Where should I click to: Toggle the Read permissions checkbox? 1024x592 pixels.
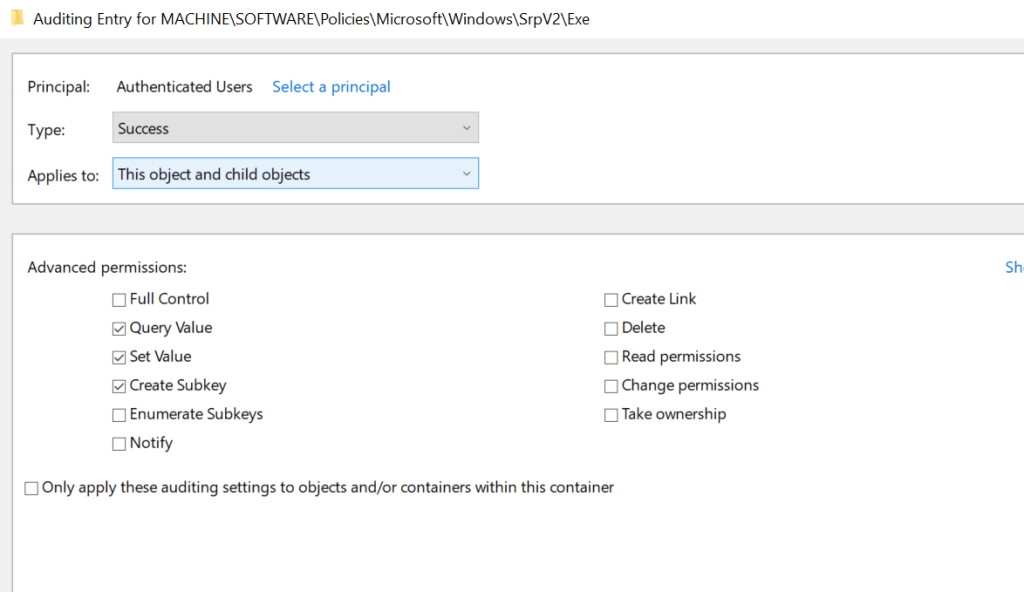click(x=611, y=357)
